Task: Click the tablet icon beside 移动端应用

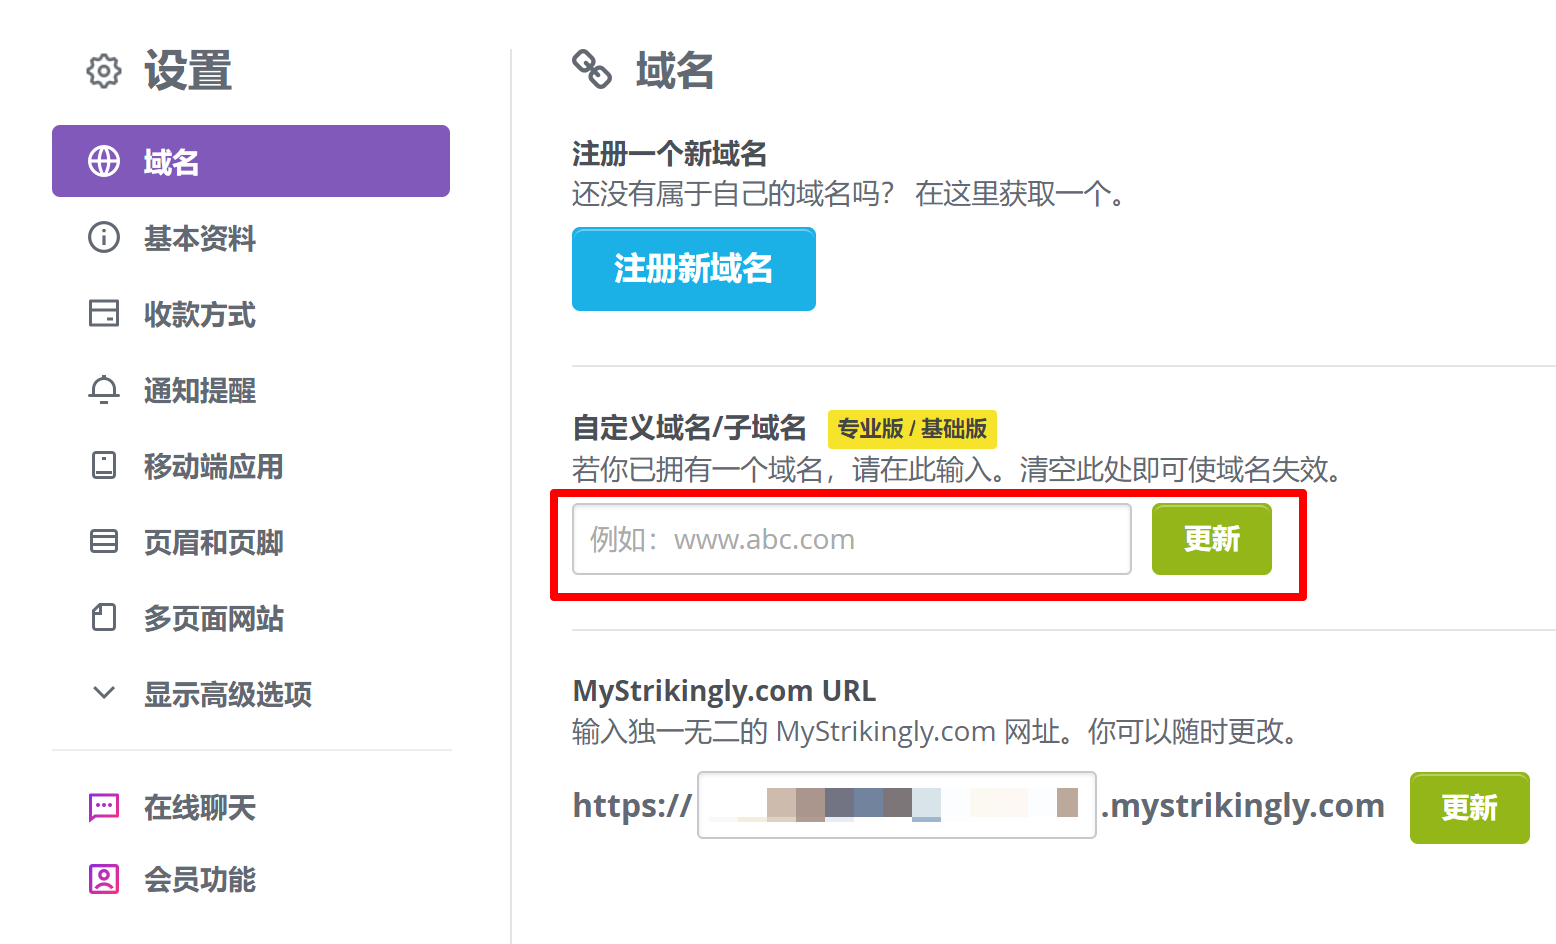Action: click(104, 465)
